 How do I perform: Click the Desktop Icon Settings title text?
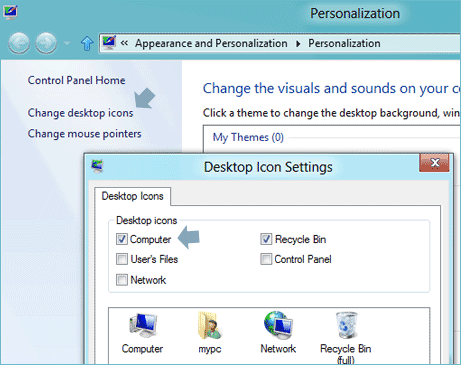coord(268,167)
